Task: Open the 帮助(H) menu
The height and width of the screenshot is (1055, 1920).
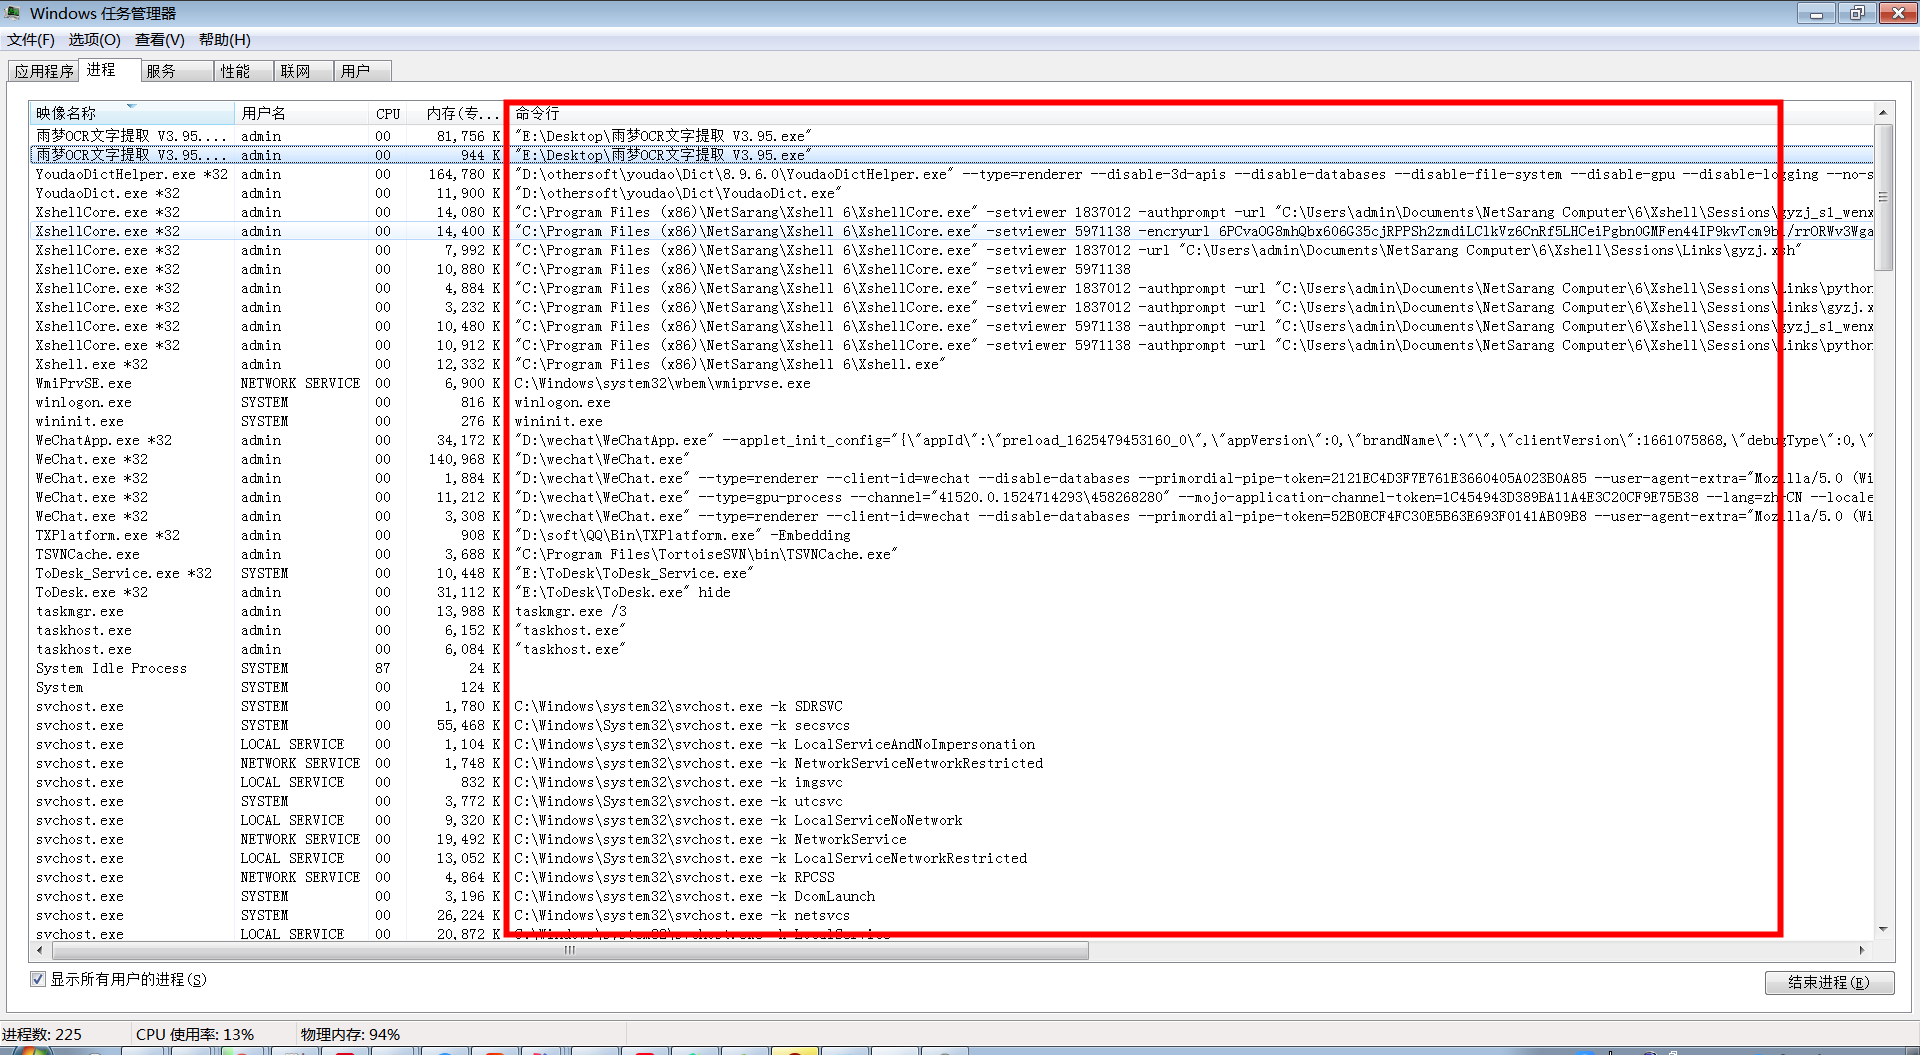Action: 225,40
